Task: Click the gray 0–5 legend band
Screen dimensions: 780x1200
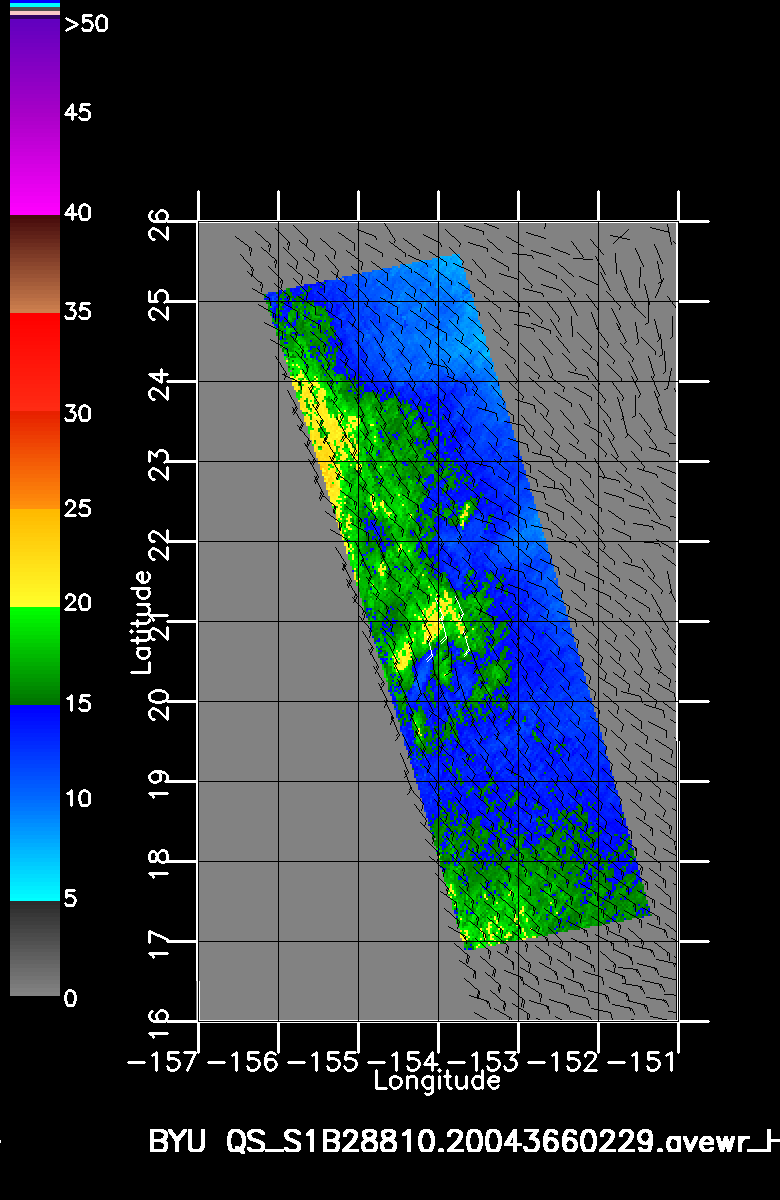Action: click(x=34, y=949)
